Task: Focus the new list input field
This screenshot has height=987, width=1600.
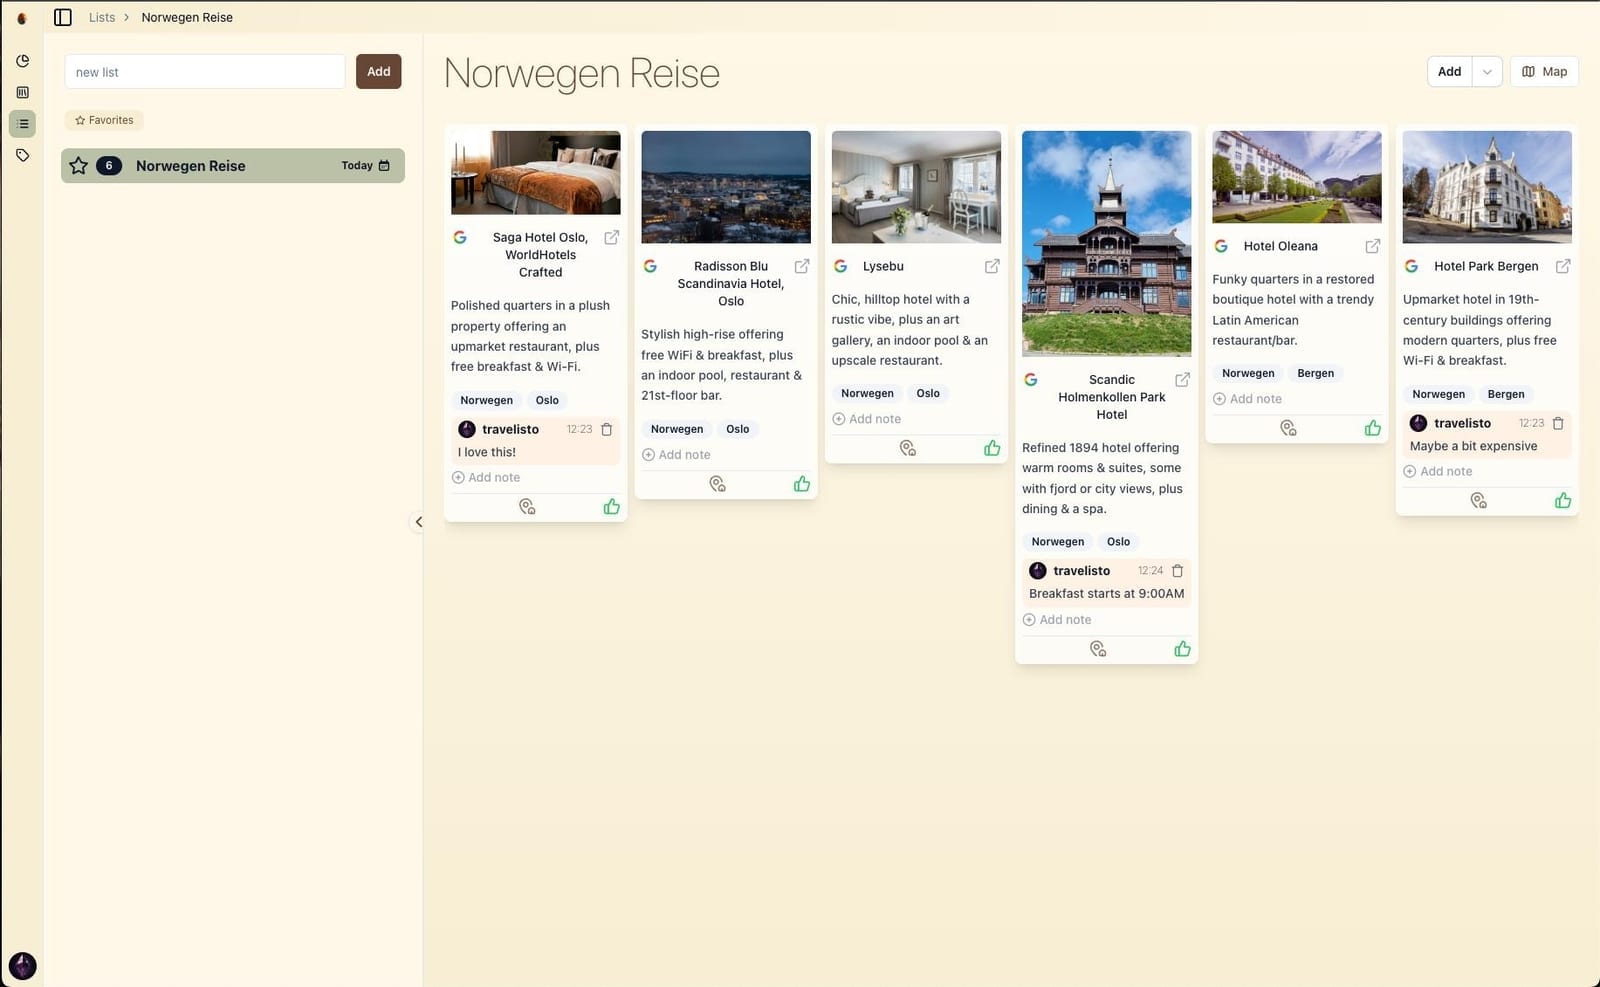Action: 205,72
